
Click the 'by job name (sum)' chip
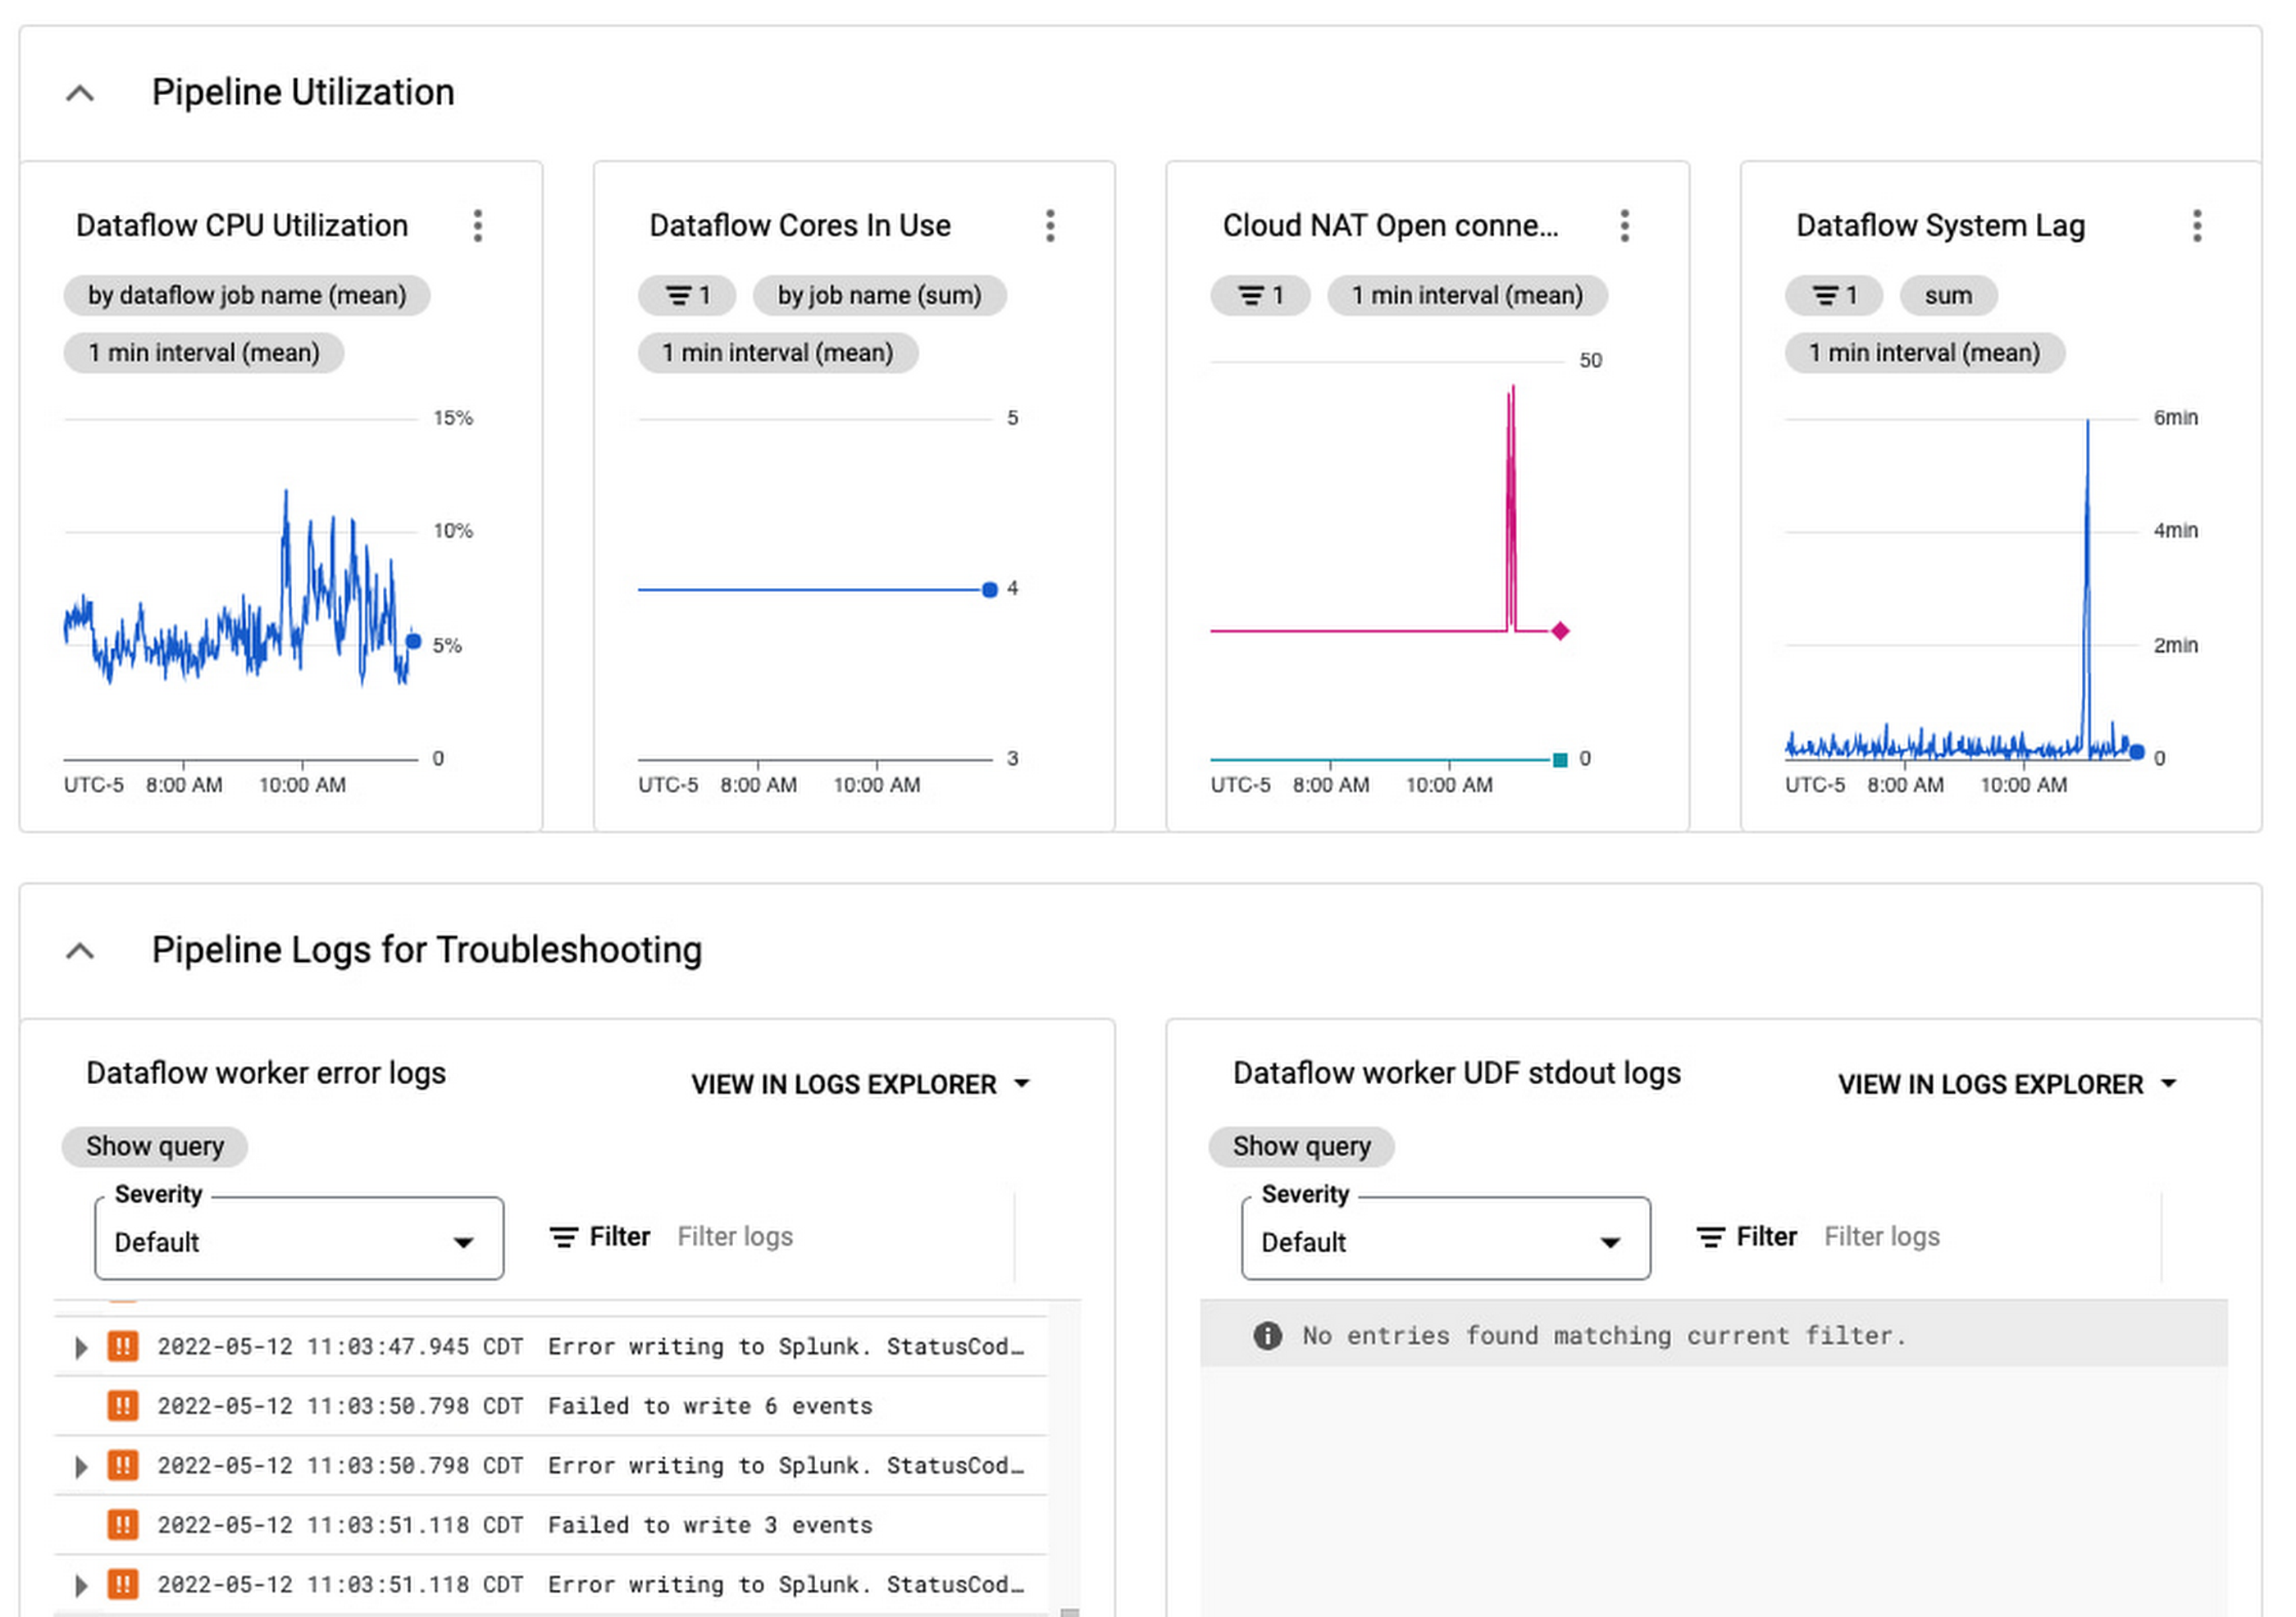coord(880,296)
